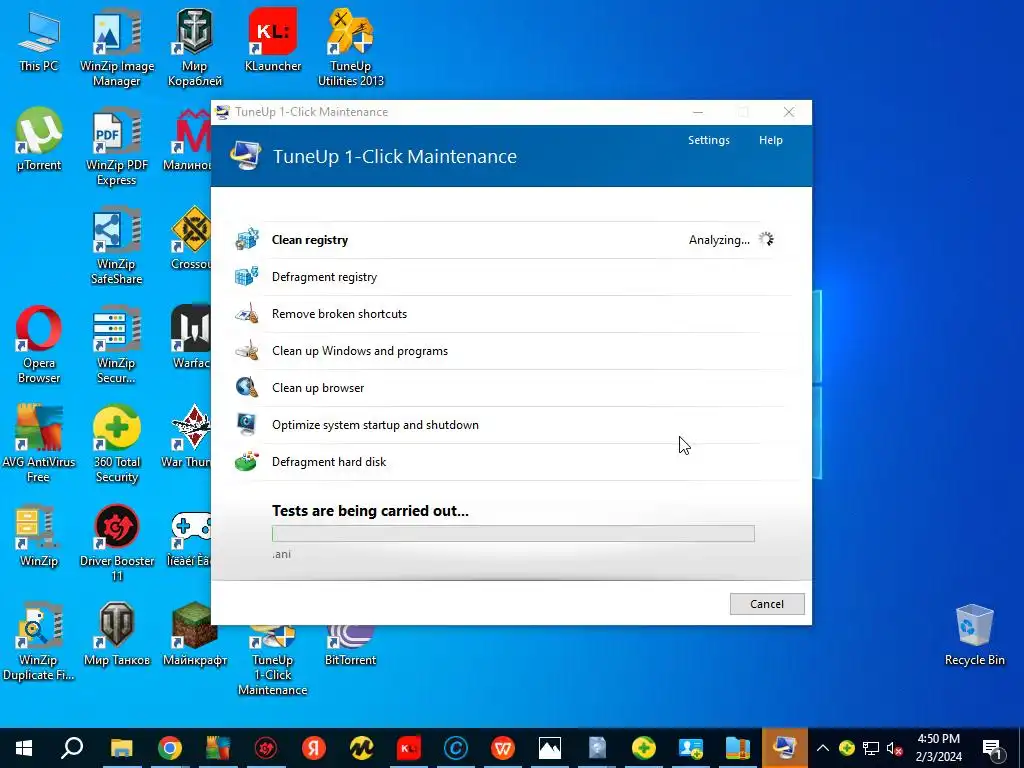The image size is (1024, 768).
Task: Select the WinZip Image Manager desktop icon
Action: coord(117,48)
